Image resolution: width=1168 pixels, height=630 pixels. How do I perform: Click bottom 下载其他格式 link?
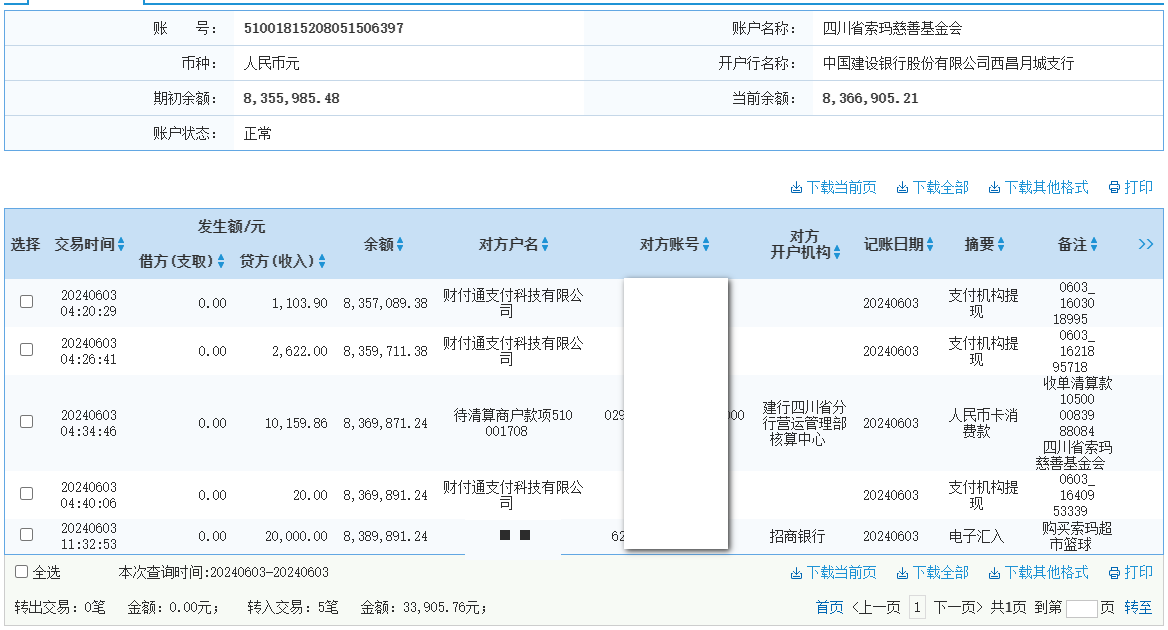1038,573
